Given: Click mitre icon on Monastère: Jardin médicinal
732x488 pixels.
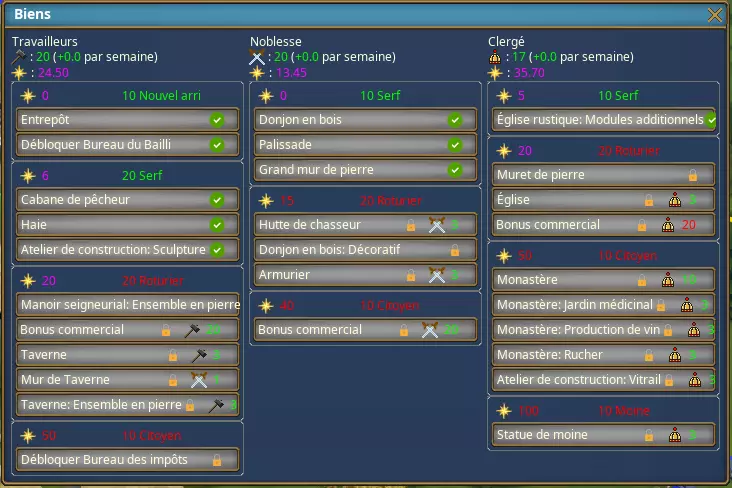Looking at the screenshot, I should [687, 305].
